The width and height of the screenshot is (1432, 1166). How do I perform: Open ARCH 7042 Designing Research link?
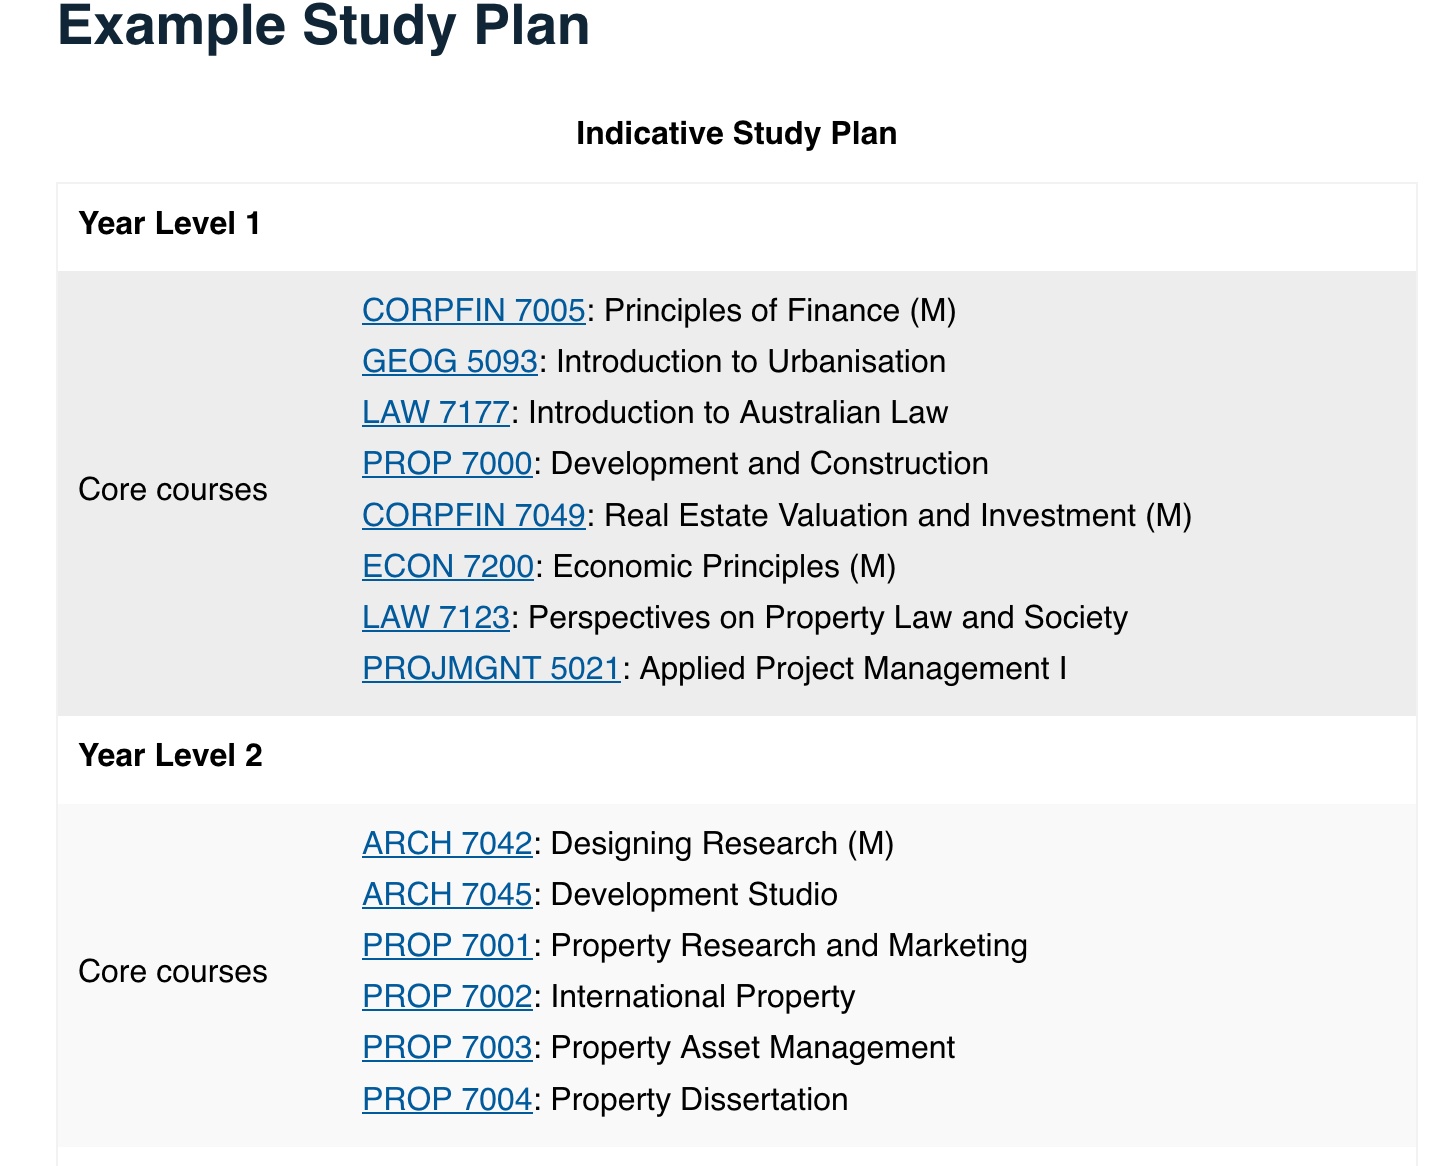447,844
